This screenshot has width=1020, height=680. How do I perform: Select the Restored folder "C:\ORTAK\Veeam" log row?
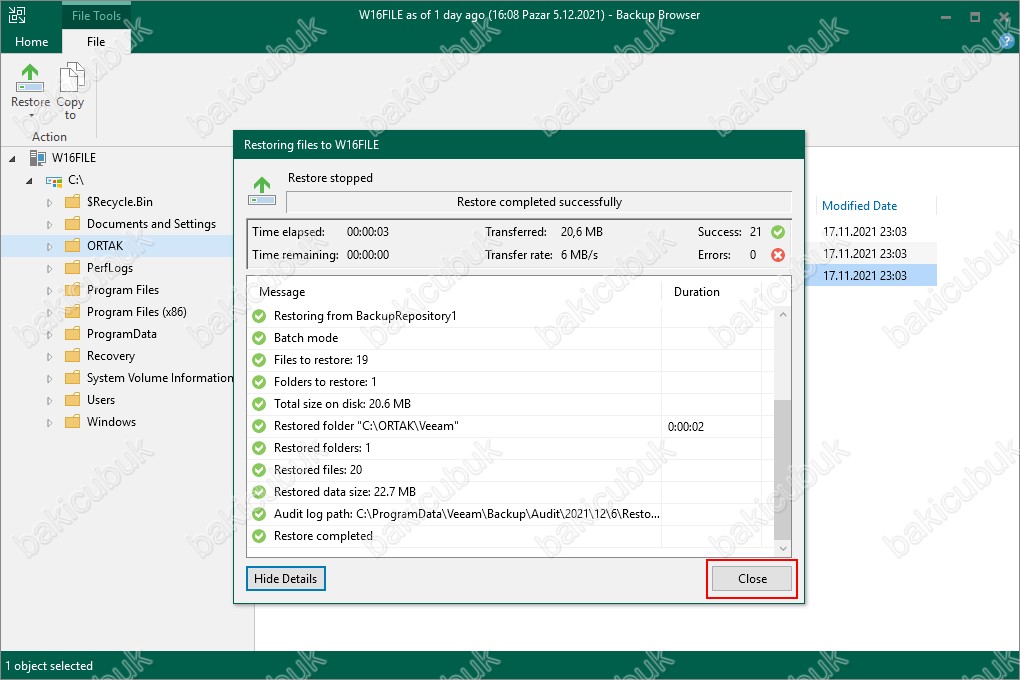[511, 426]
